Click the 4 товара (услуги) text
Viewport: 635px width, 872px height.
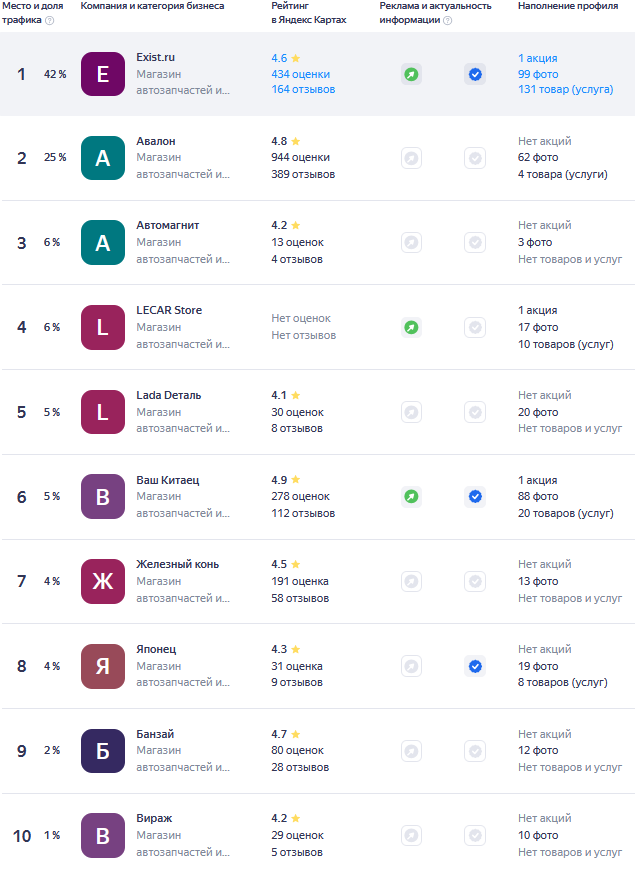(x=563, y=174)
